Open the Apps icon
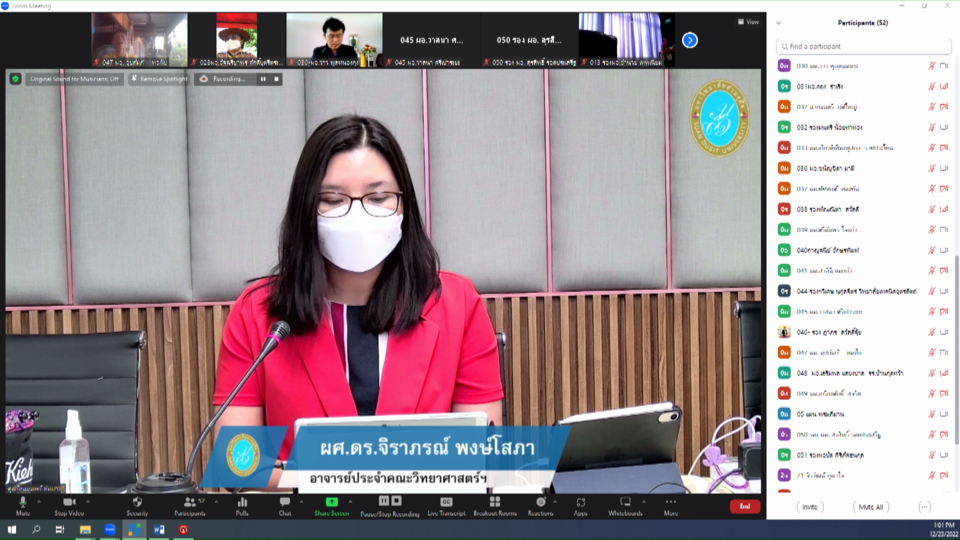Image resolution: width=960 pixels, height=540 pixels. pyautogui.click(x=580, y=503)
